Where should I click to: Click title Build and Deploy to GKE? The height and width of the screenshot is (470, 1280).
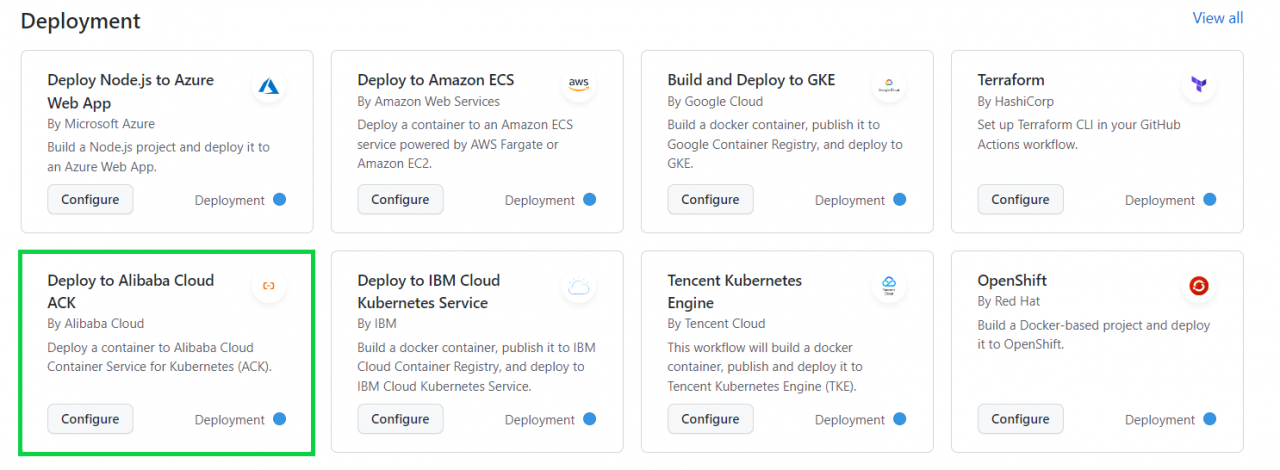click(751, 80)
